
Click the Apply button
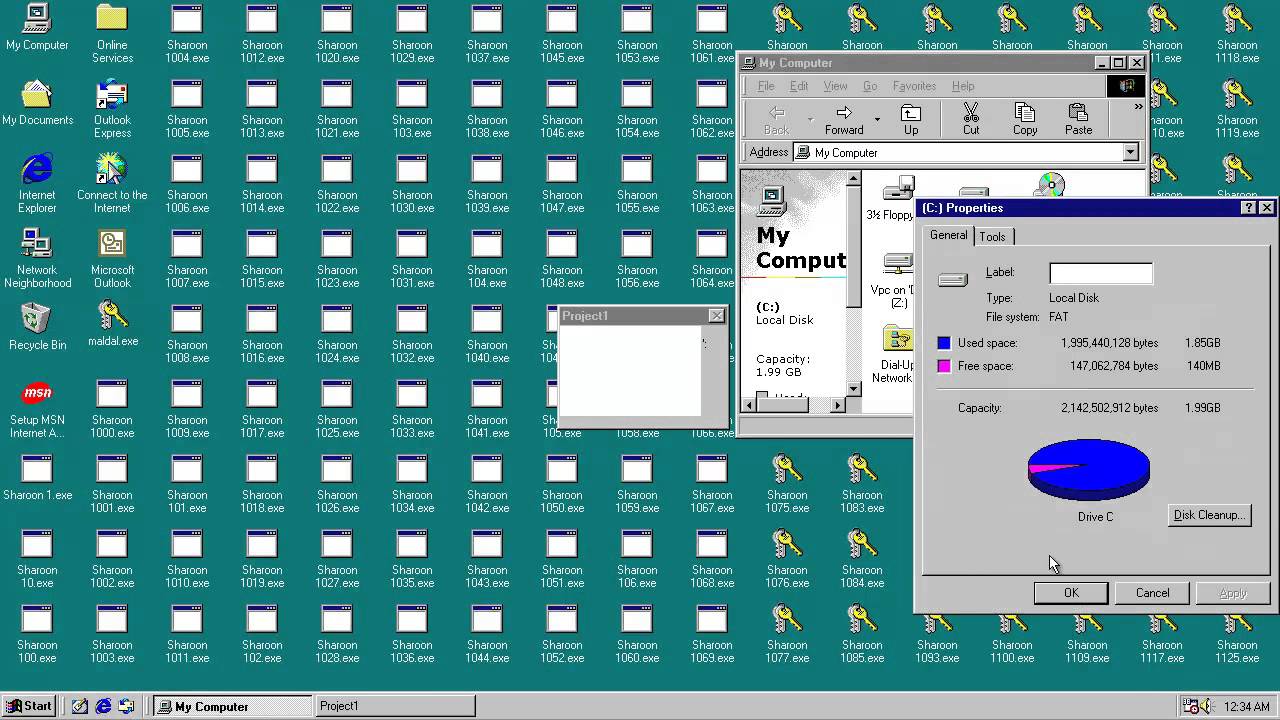(1233, 593)
